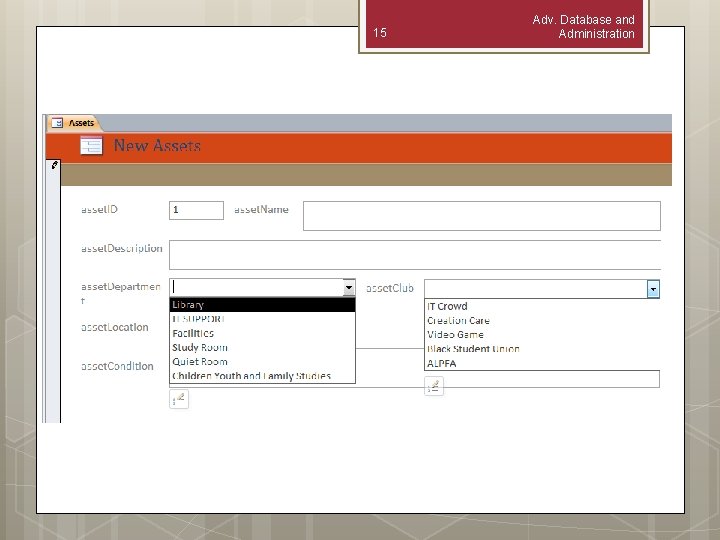Screen dimensions: 720x540
Task: Click the slide number 15
Action: coord(380,33)
